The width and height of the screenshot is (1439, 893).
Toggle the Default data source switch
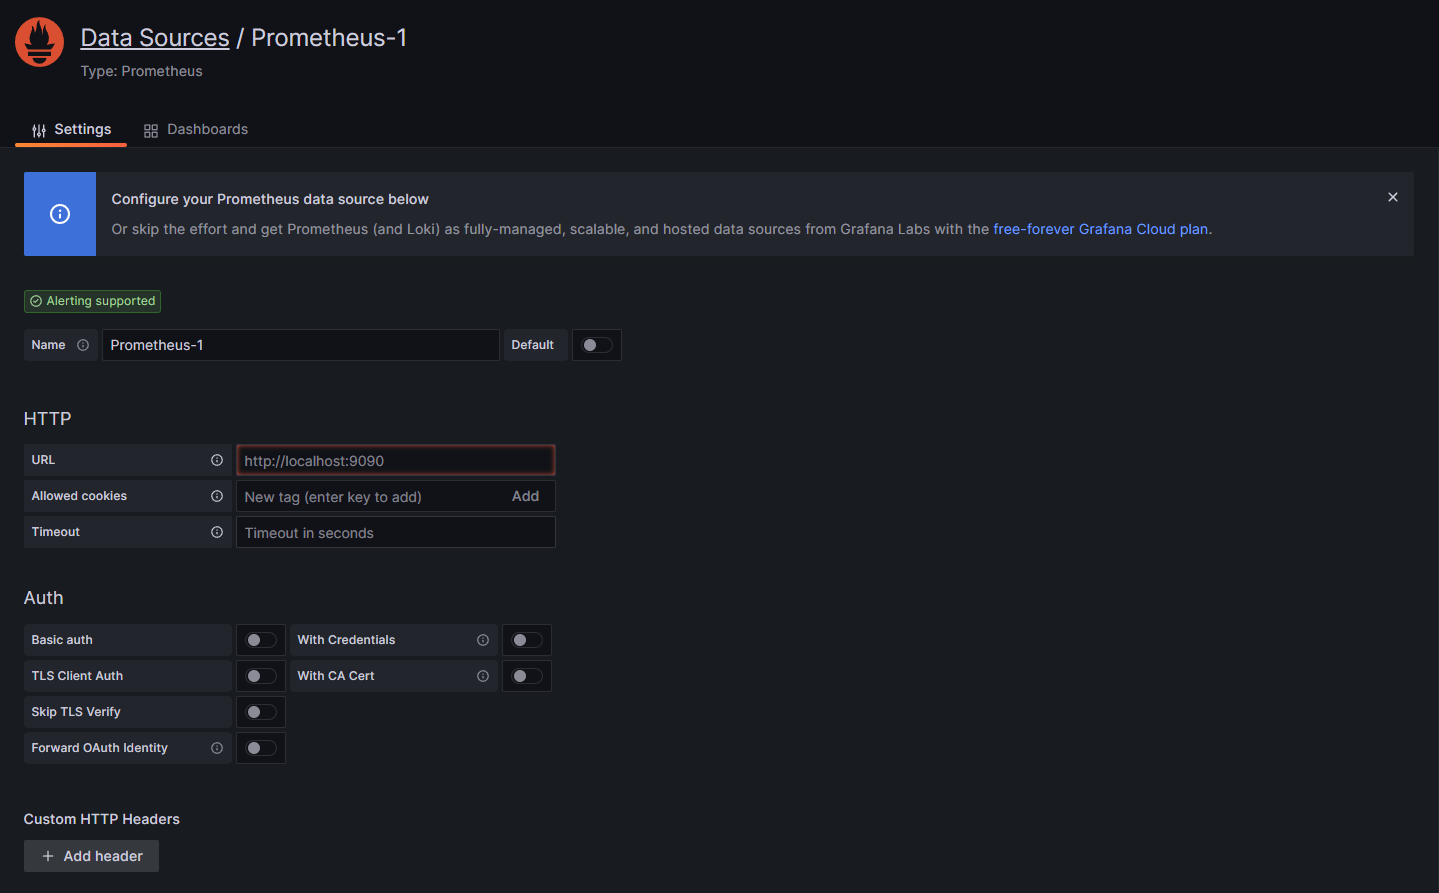click(x=597, y=345)
